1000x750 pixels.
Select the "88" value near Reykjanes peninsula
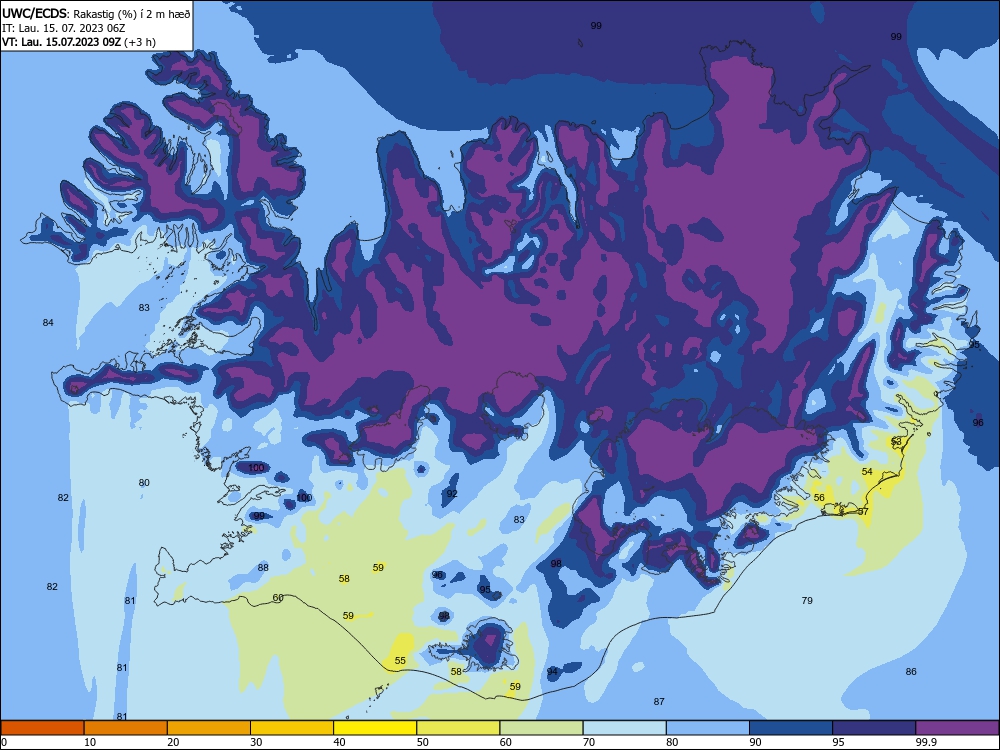coord(263,568)
